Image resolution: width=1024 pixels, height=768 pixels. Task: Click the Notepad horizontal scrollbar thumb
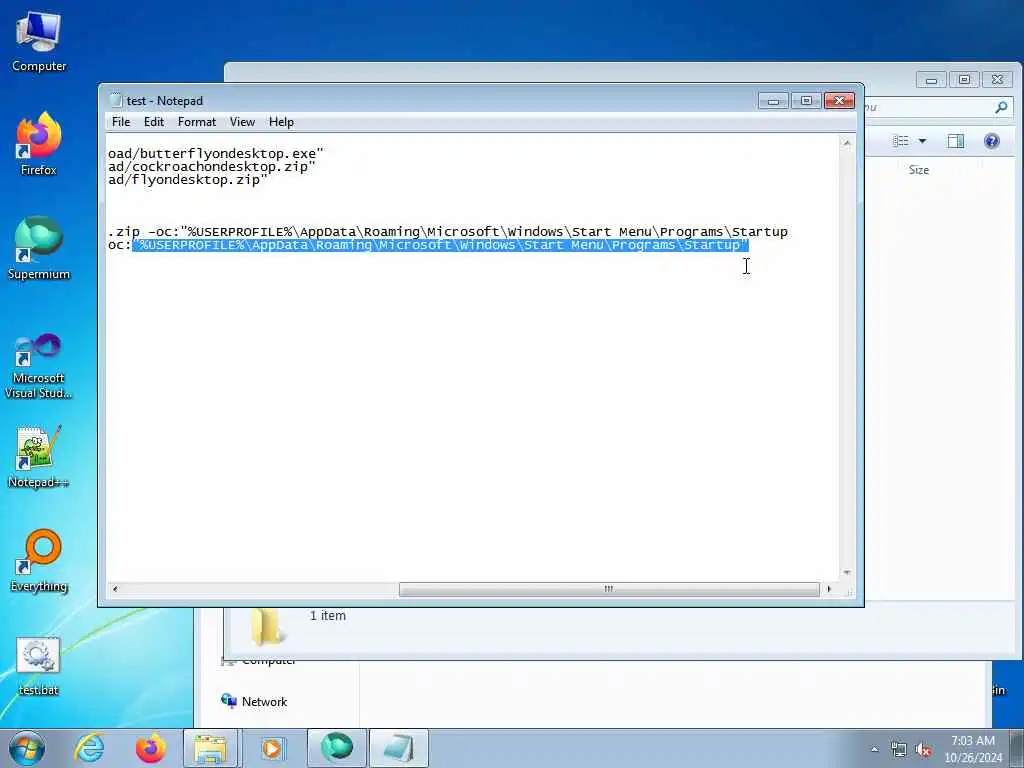point(609,589)
